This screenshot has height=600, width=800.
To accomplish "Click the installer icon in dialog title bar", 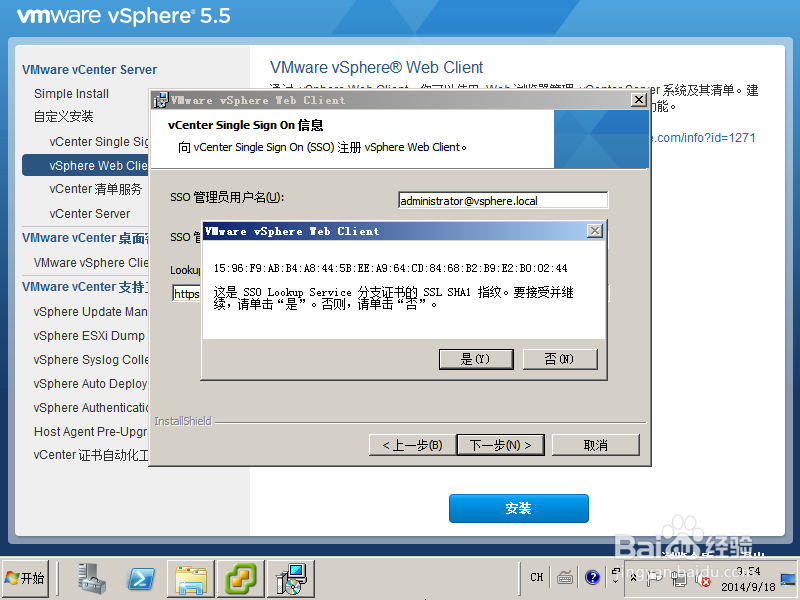I will [163, 99].
